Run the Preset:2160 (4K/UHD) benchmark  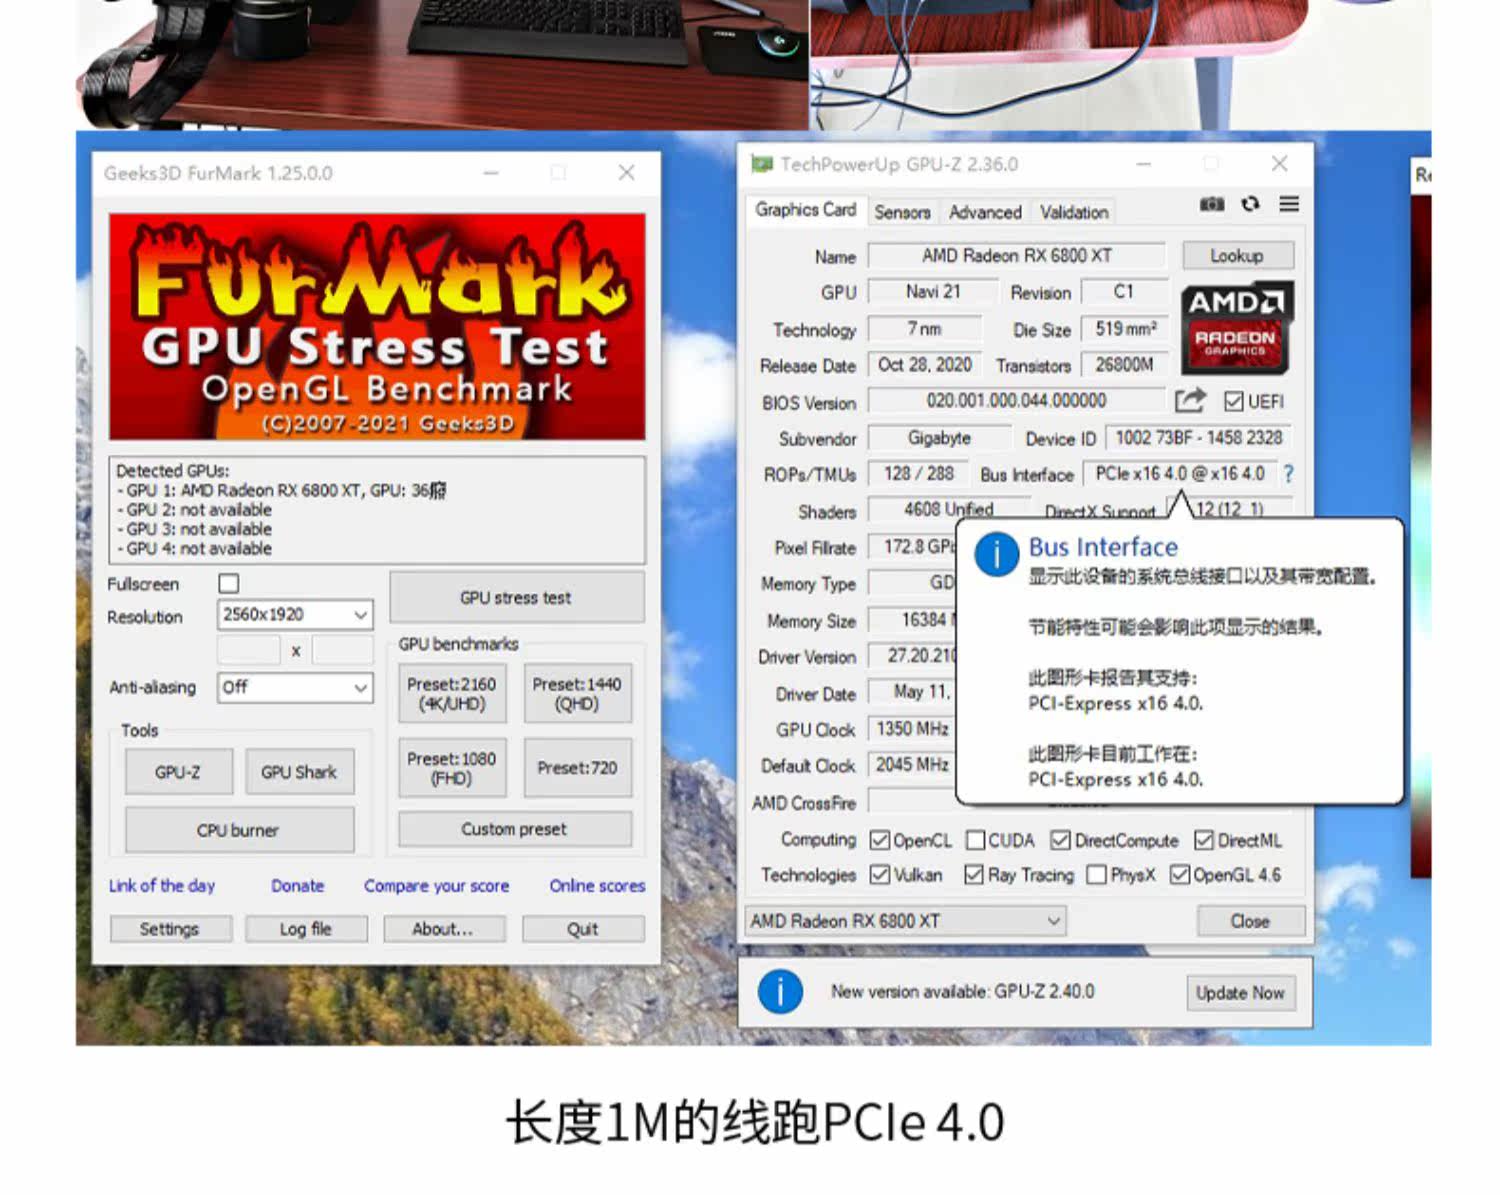(x=451, y=694)
